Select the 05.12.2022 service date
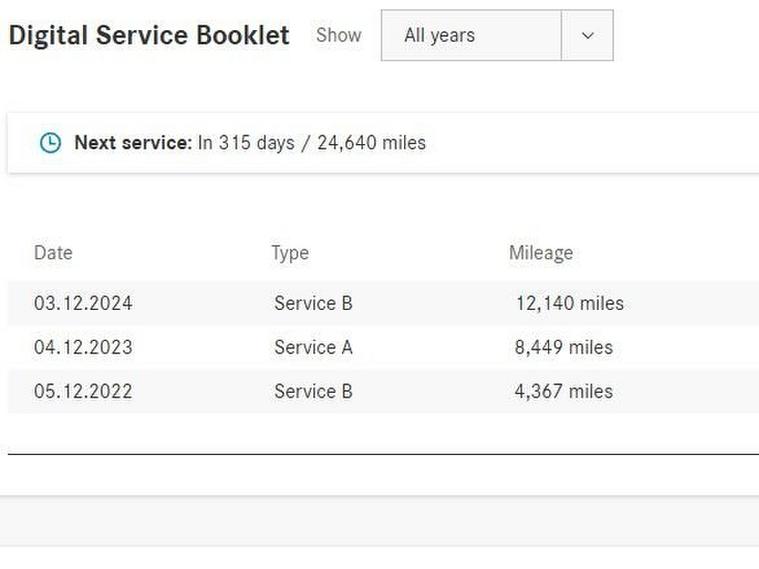This screenshot has height=569, width=759. pyautogui.click(x=83, y=391)
